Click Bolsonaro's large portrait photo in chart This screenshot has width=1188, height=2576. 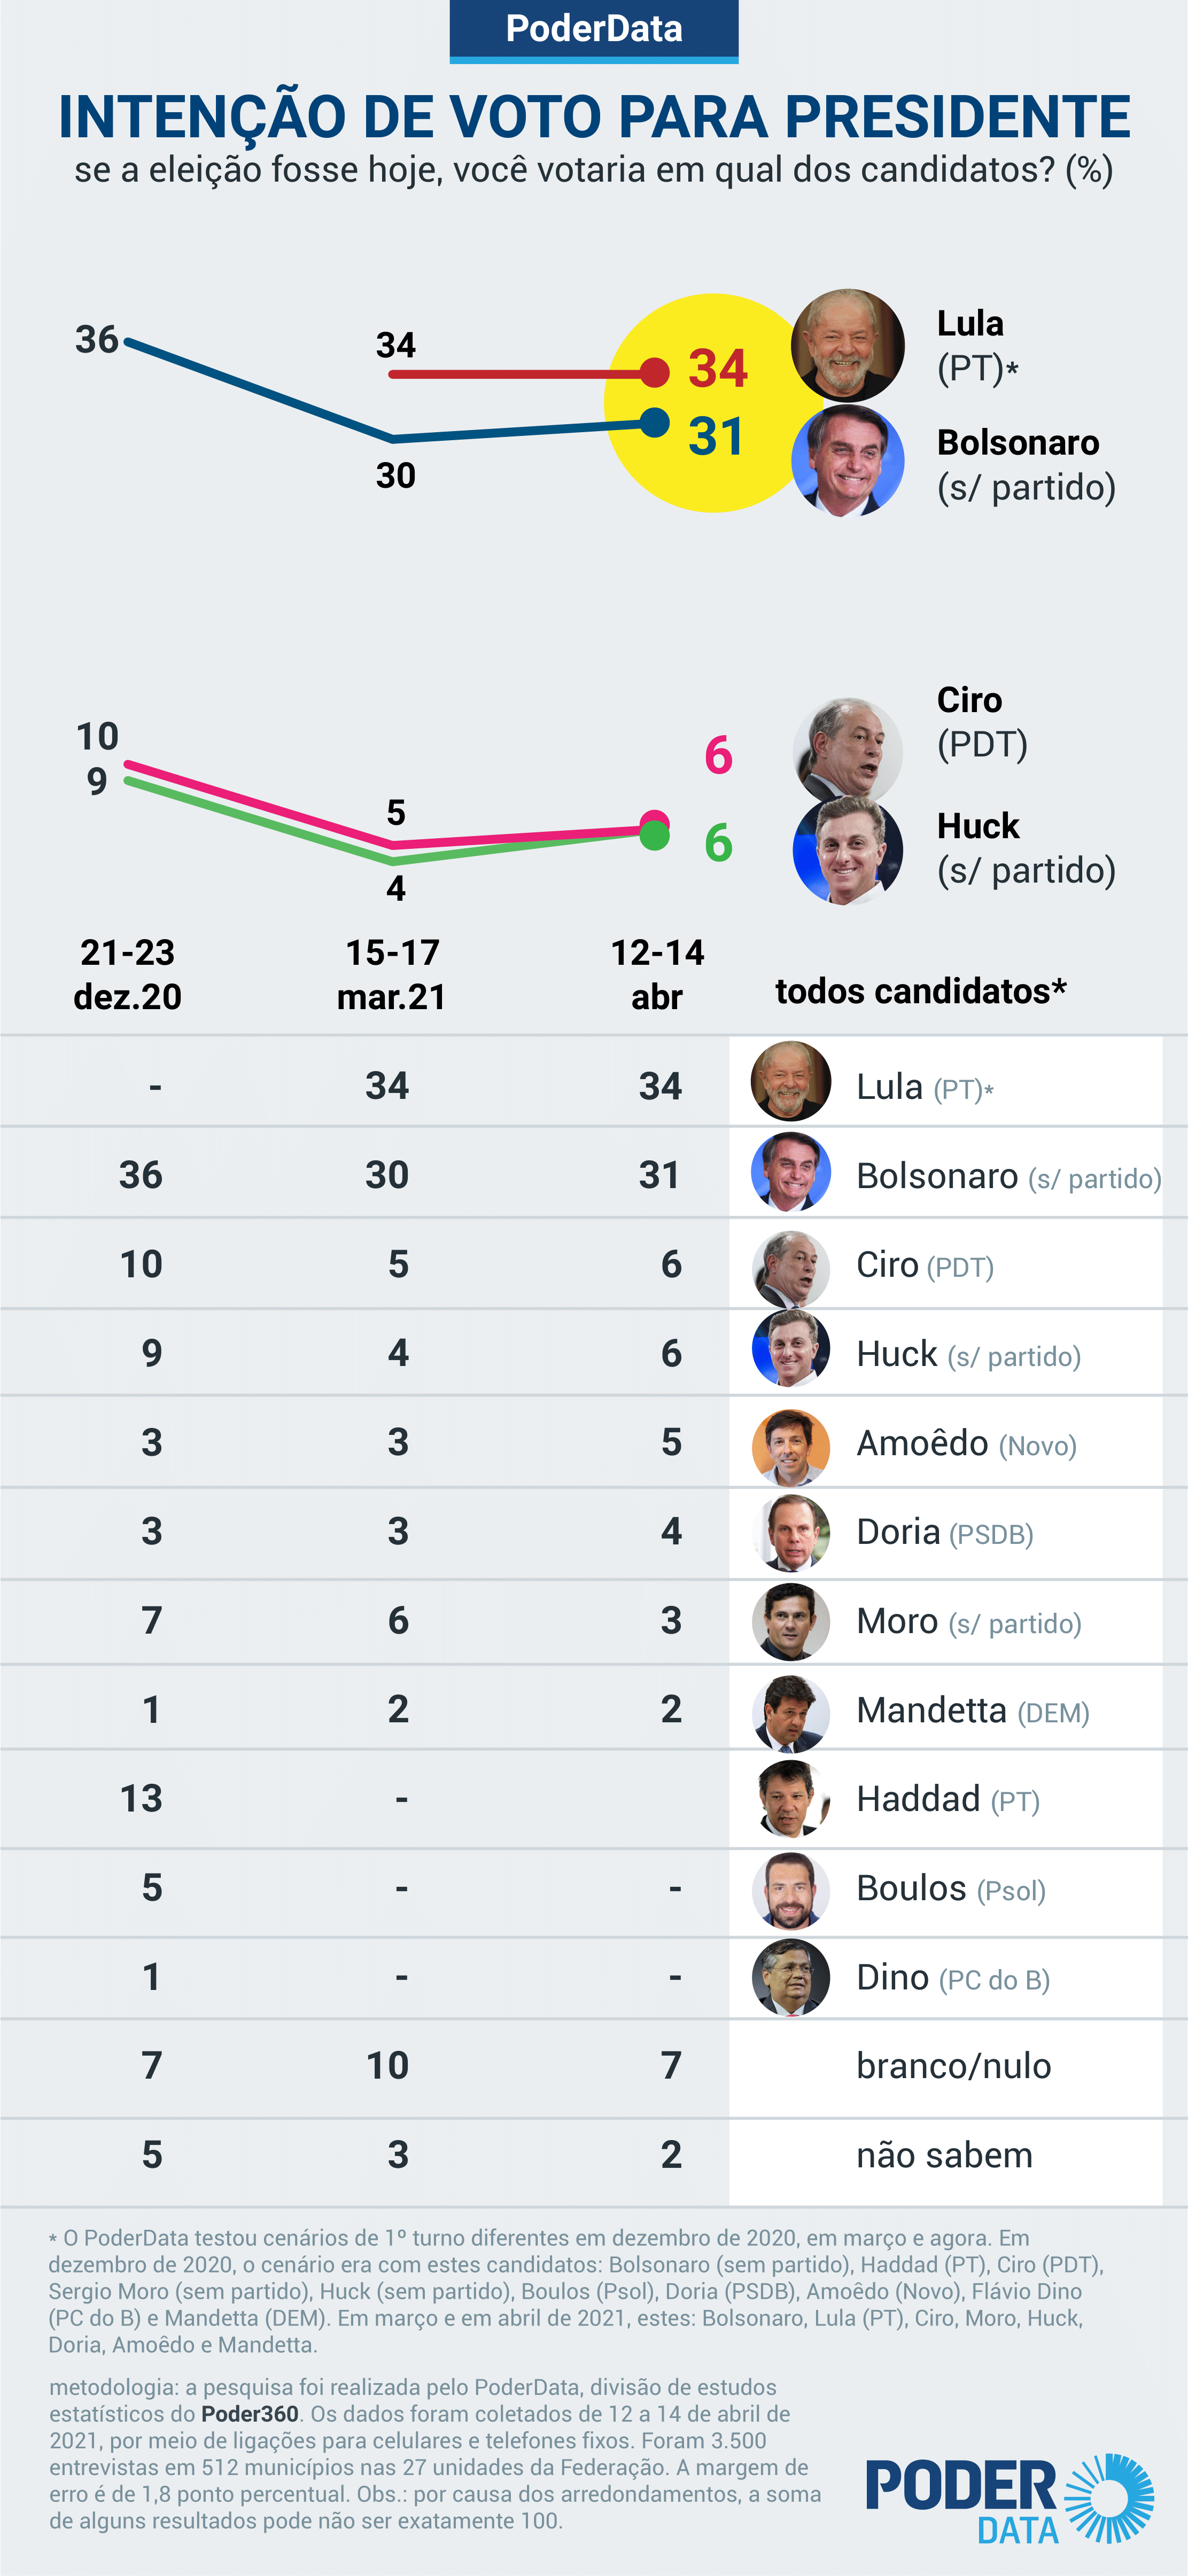[x=847, y=461]
